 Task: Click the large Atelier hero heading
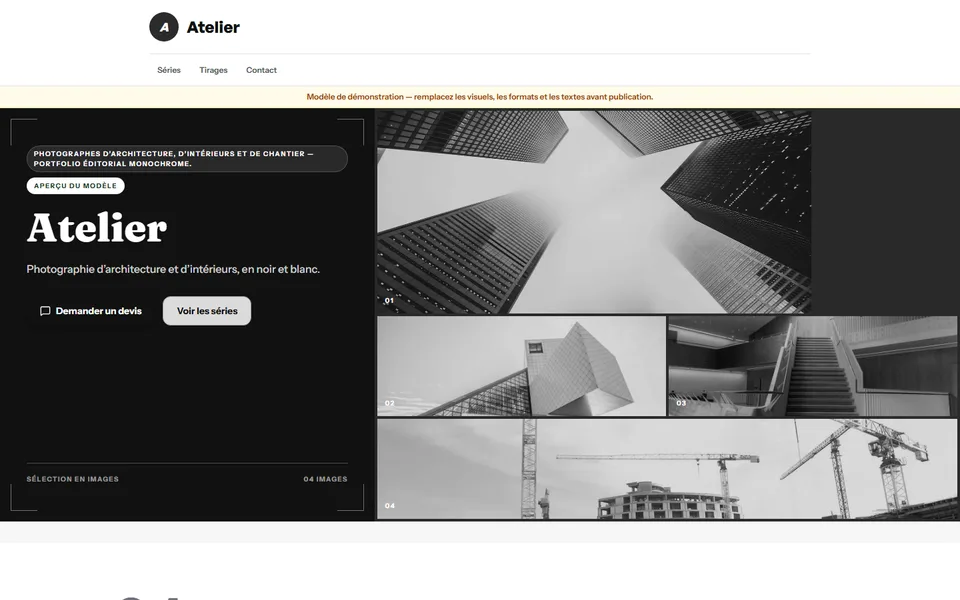point(97,228)
